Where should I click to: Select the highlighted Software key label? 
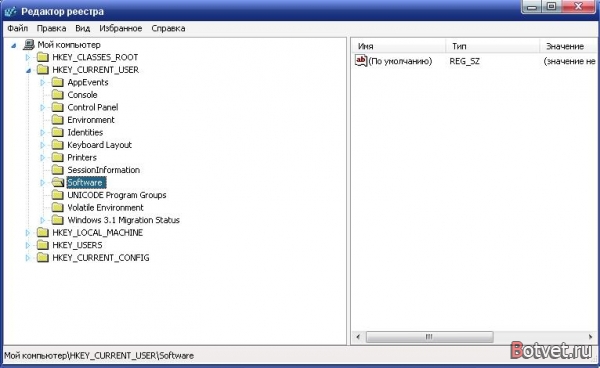(86, 182)
